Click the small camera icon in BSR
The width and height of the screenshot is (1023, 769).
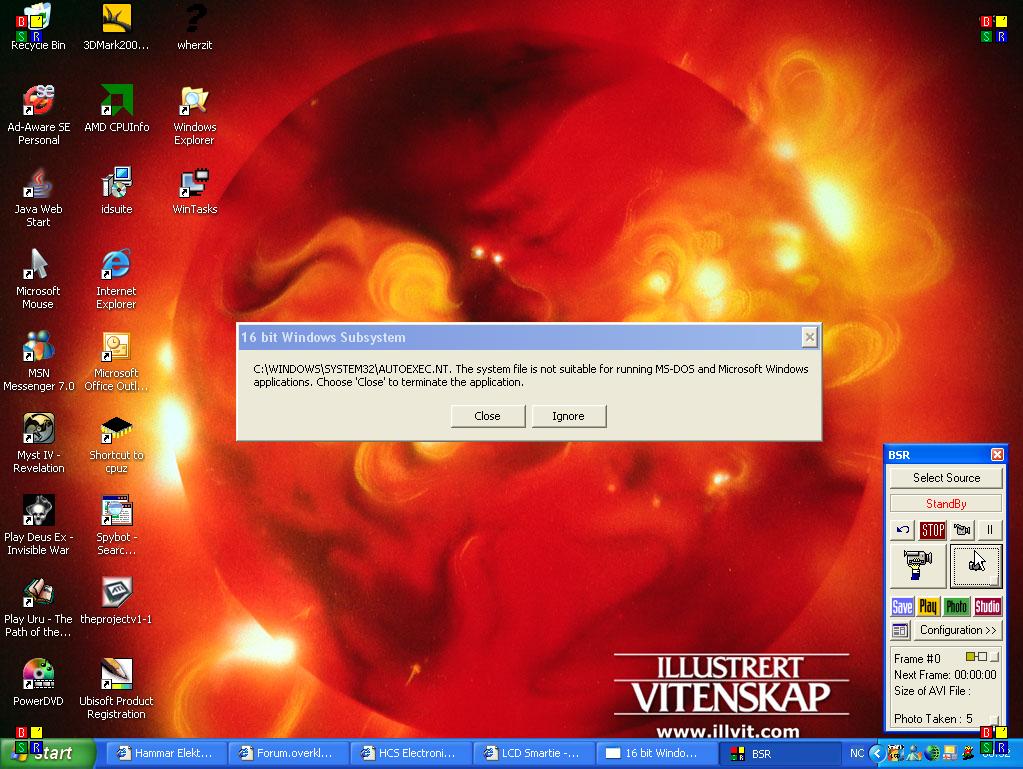click(x=962, y=530)
